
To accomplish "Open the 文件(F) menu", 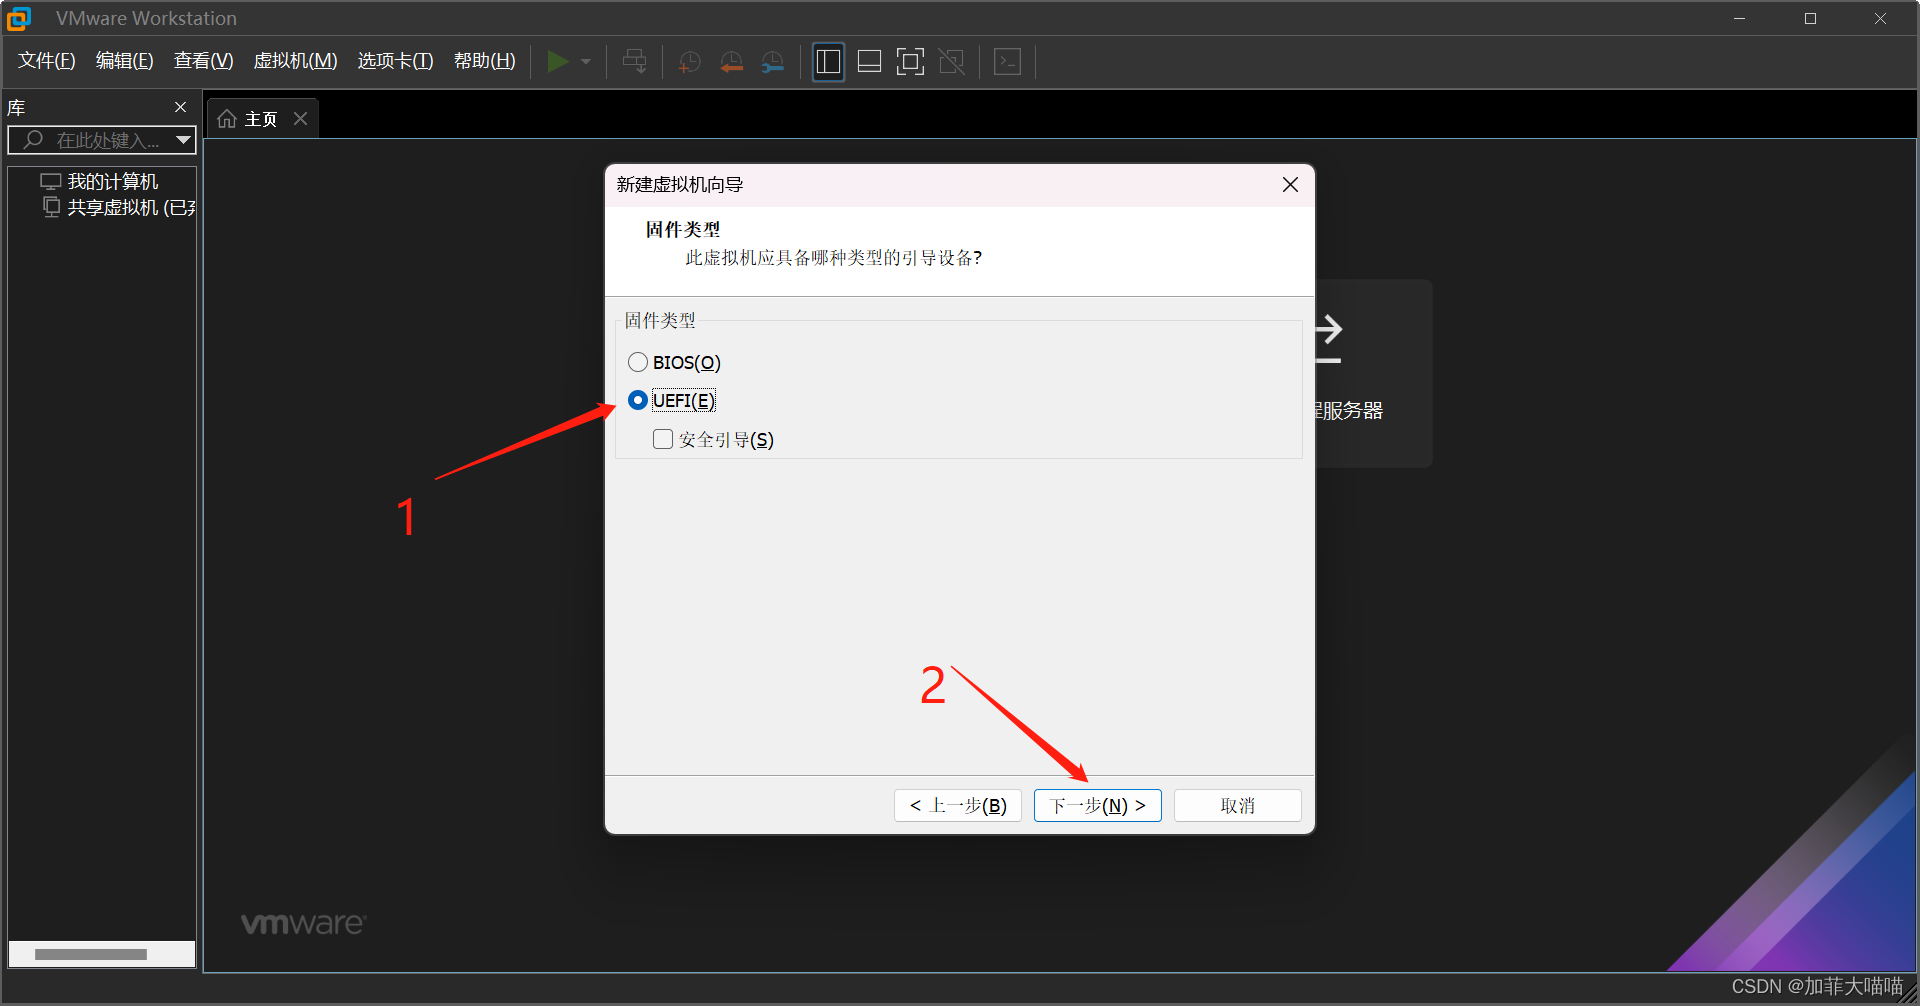I will [x=47, y=61].
